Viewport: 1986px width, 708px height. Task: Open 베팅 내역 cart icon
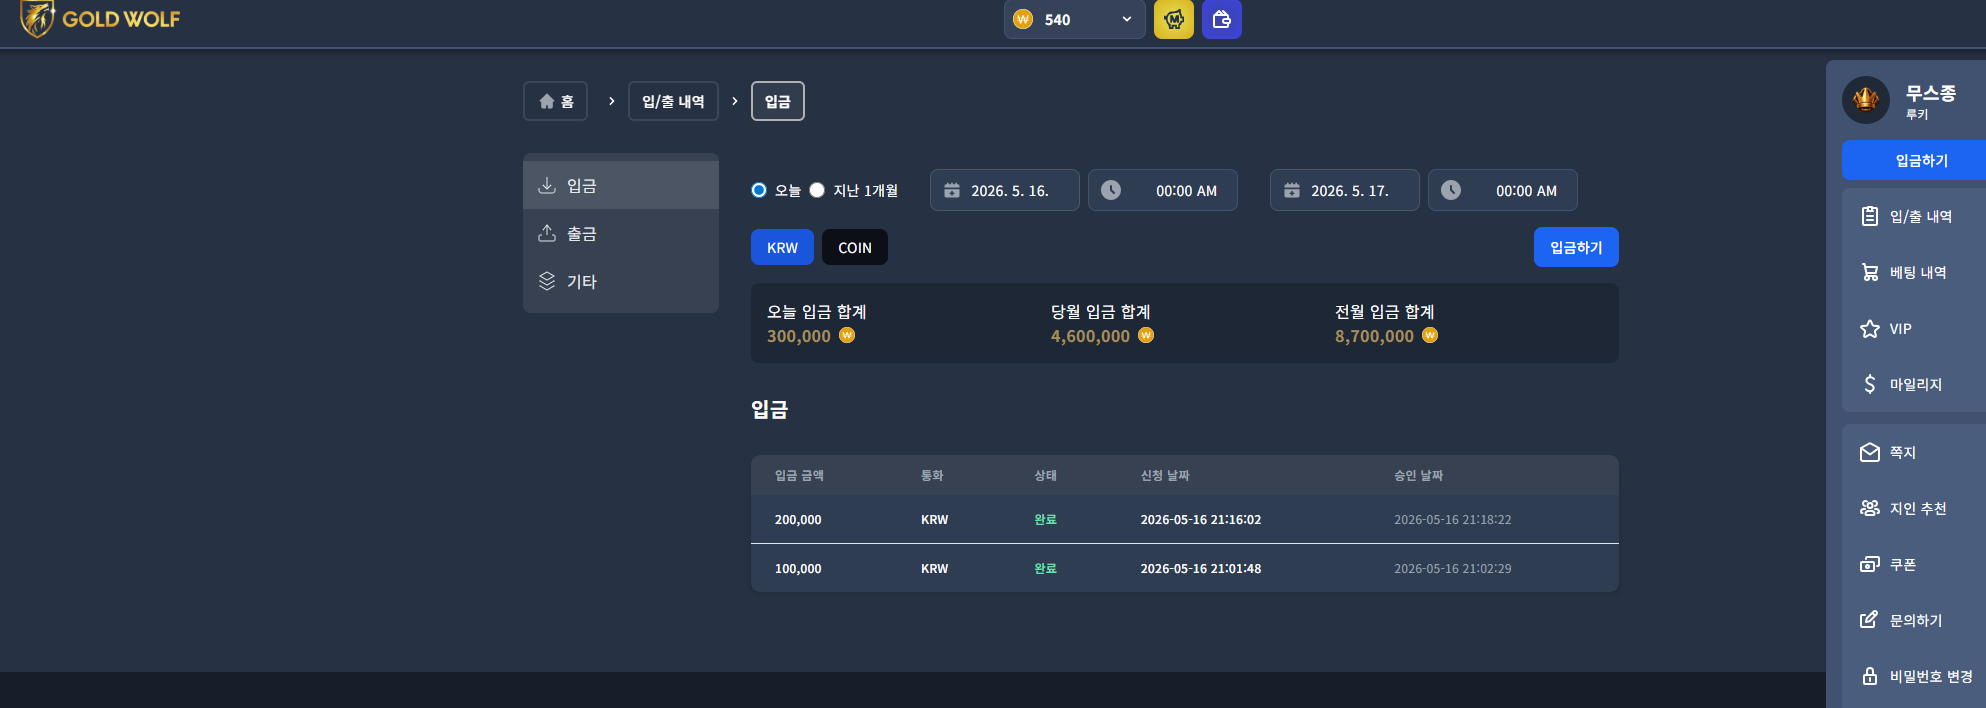1870,272
